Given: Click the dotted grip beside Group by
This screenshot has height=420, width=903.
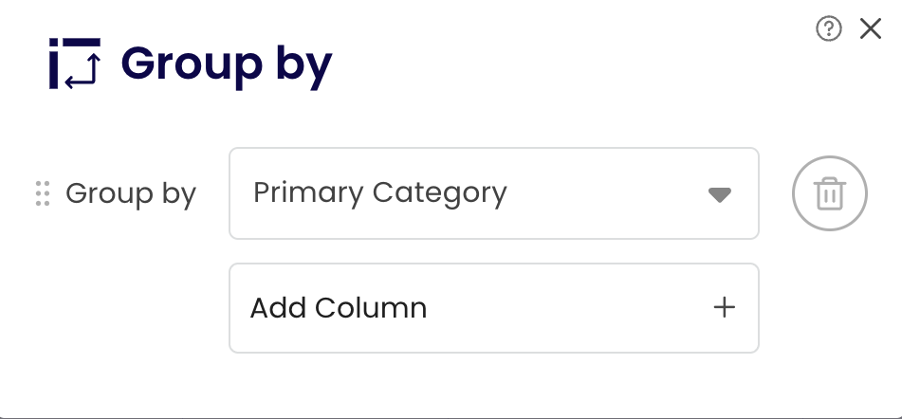Looking at the screenshot, I should pos(42,193).
